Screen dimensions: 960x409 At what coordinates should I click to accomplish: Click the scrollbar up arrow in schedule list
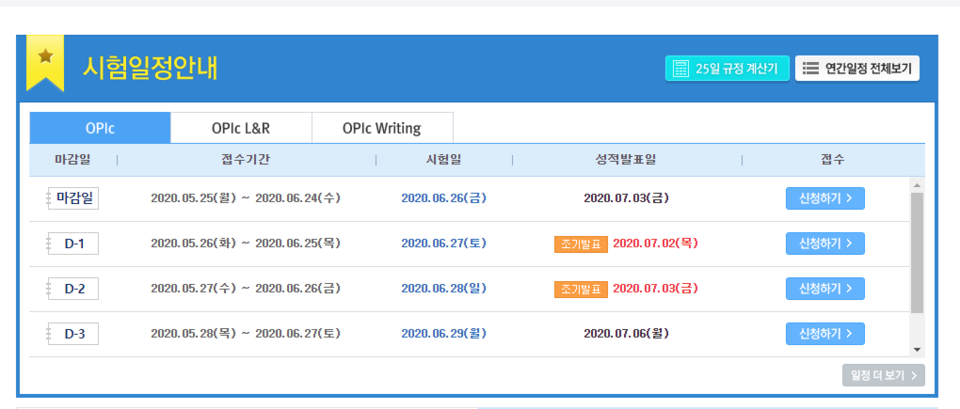[x=917, y=185]
